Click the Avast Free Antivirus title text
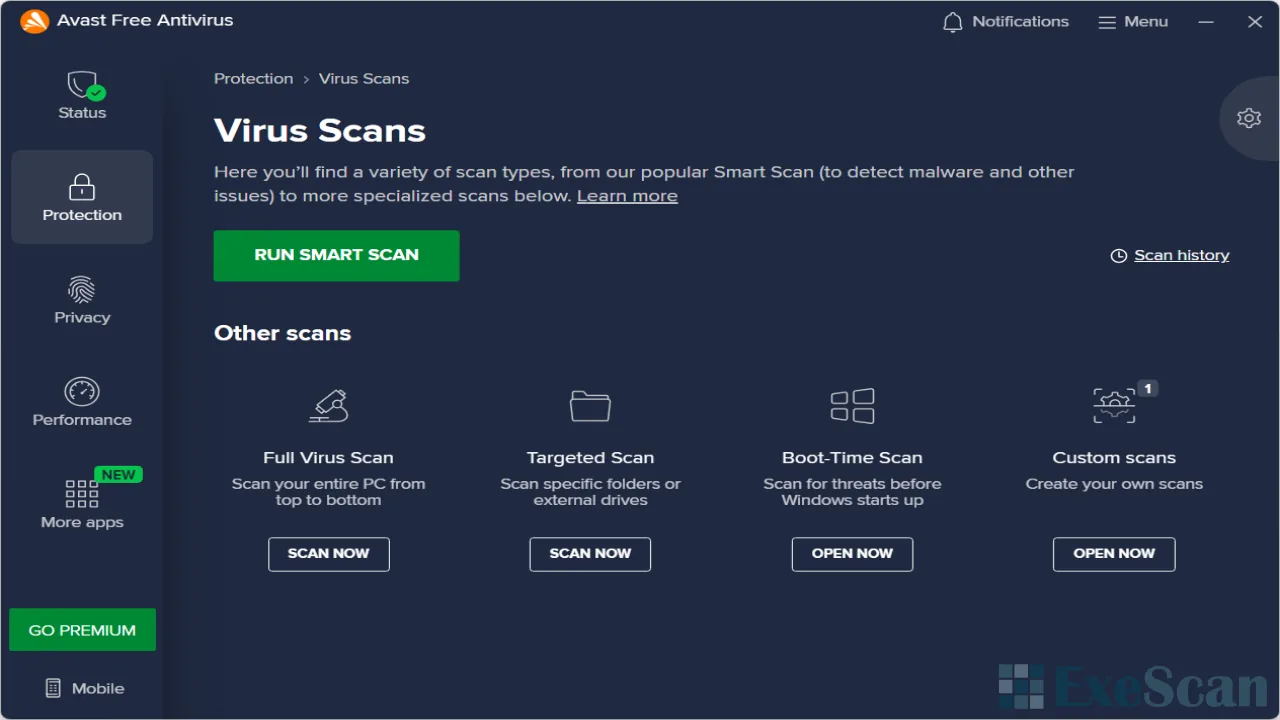This screenshot has height=720, width=1280. [x=145, y=21]
